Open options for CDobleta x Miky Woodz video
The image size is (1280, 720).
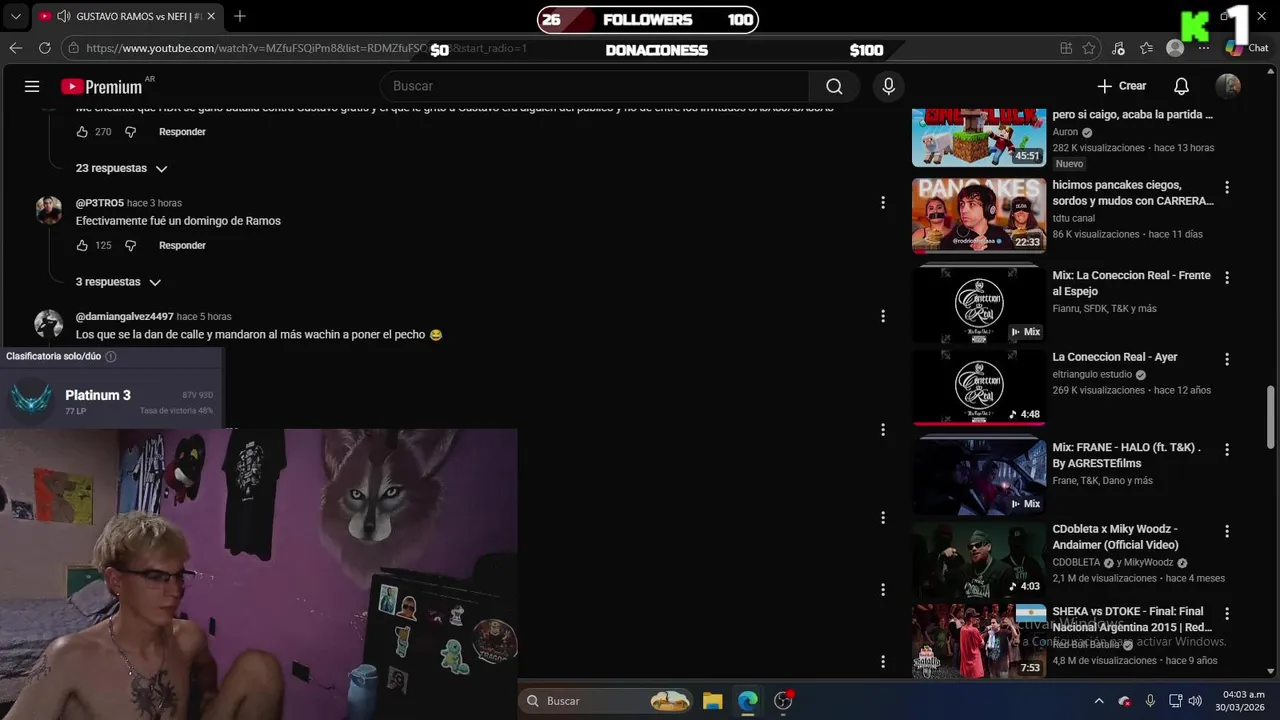click(1227, 531)
